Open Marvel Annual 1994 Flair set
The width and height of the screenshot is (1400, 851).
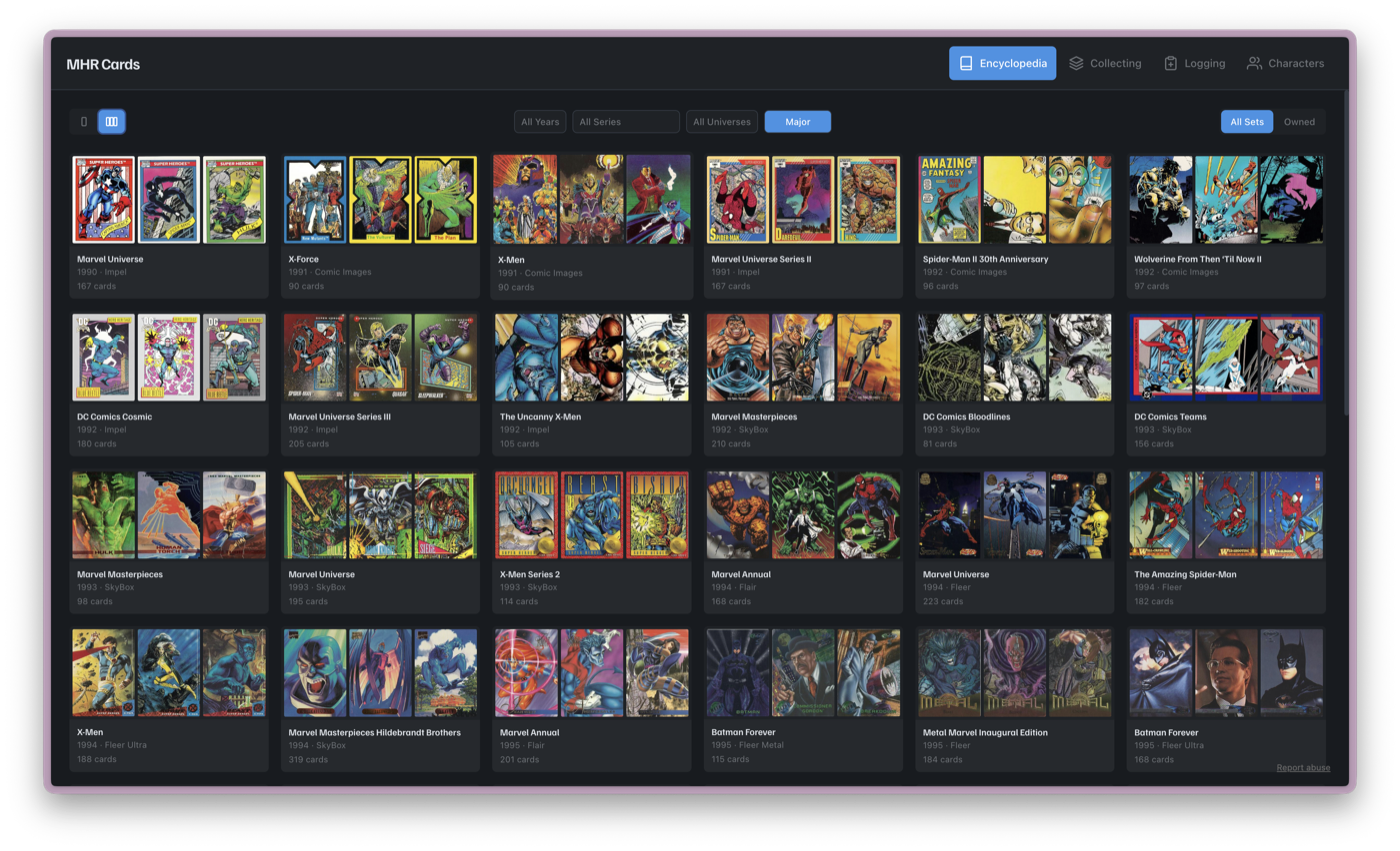(x=803, y=541)
